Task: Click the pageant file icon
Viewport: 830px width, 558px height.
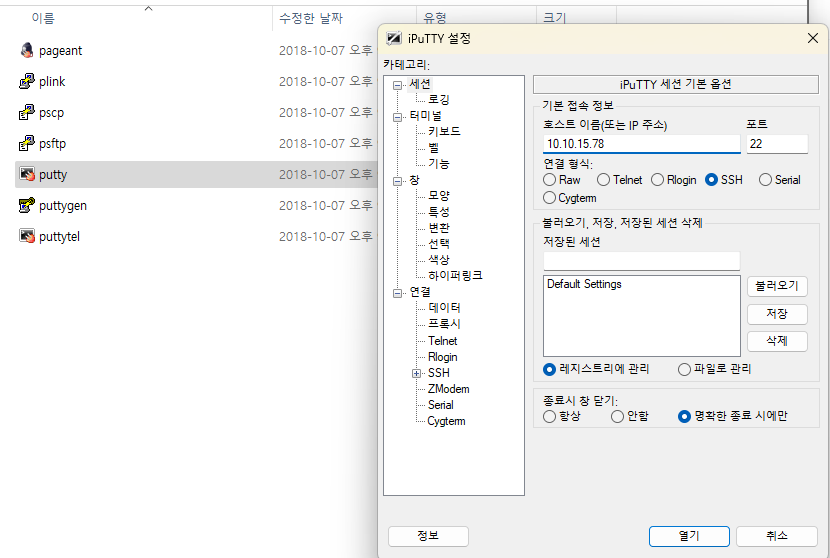Action: (27, 50)
